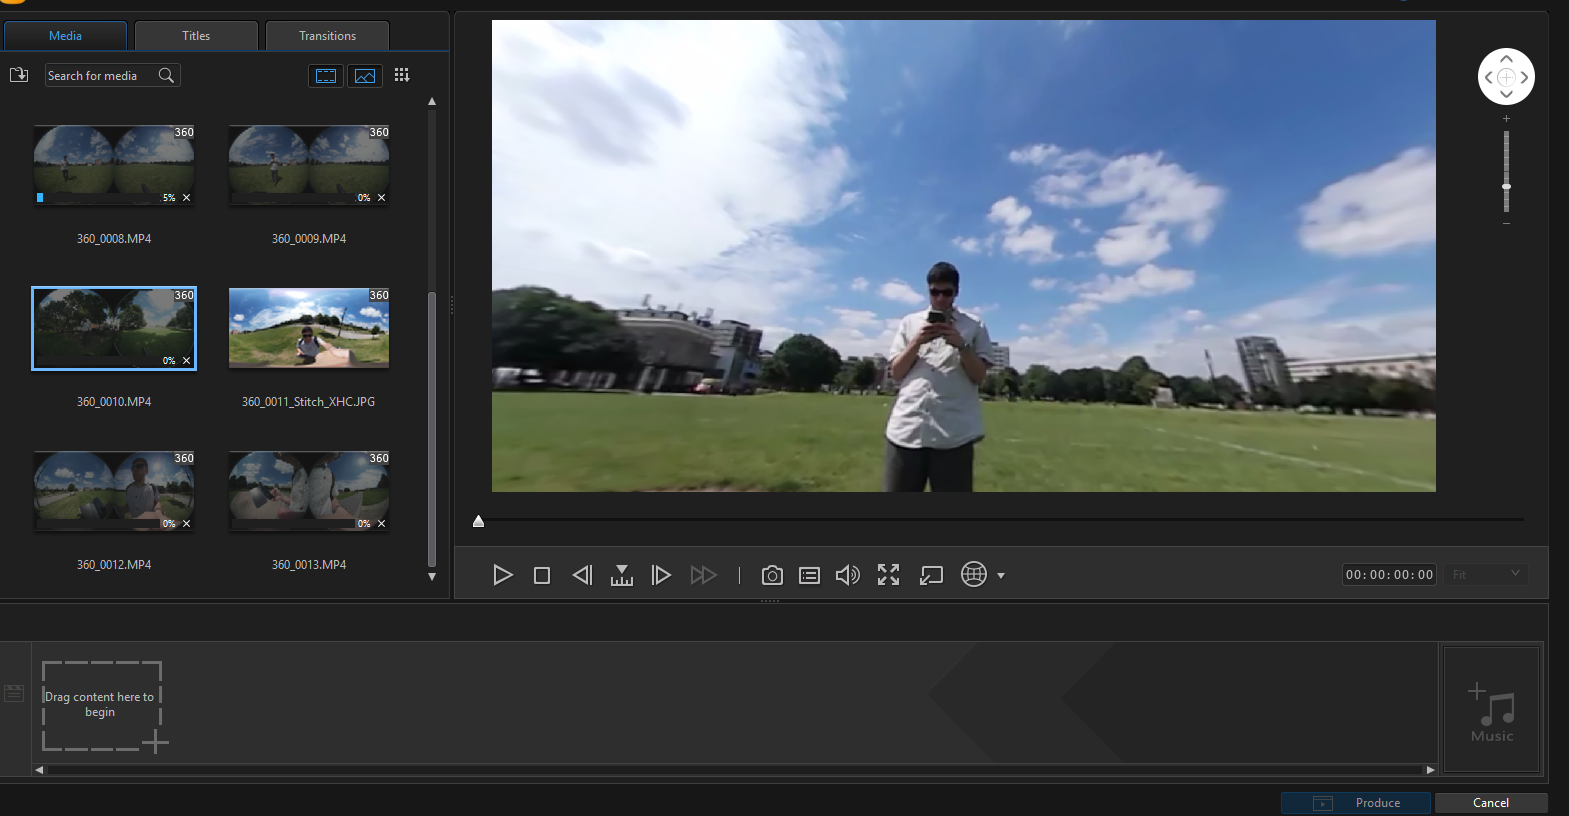The height and width of the screenshot is (816, 1569).
Task: Click the 360_0013.MP4 file name label
Action: [309, 565]
